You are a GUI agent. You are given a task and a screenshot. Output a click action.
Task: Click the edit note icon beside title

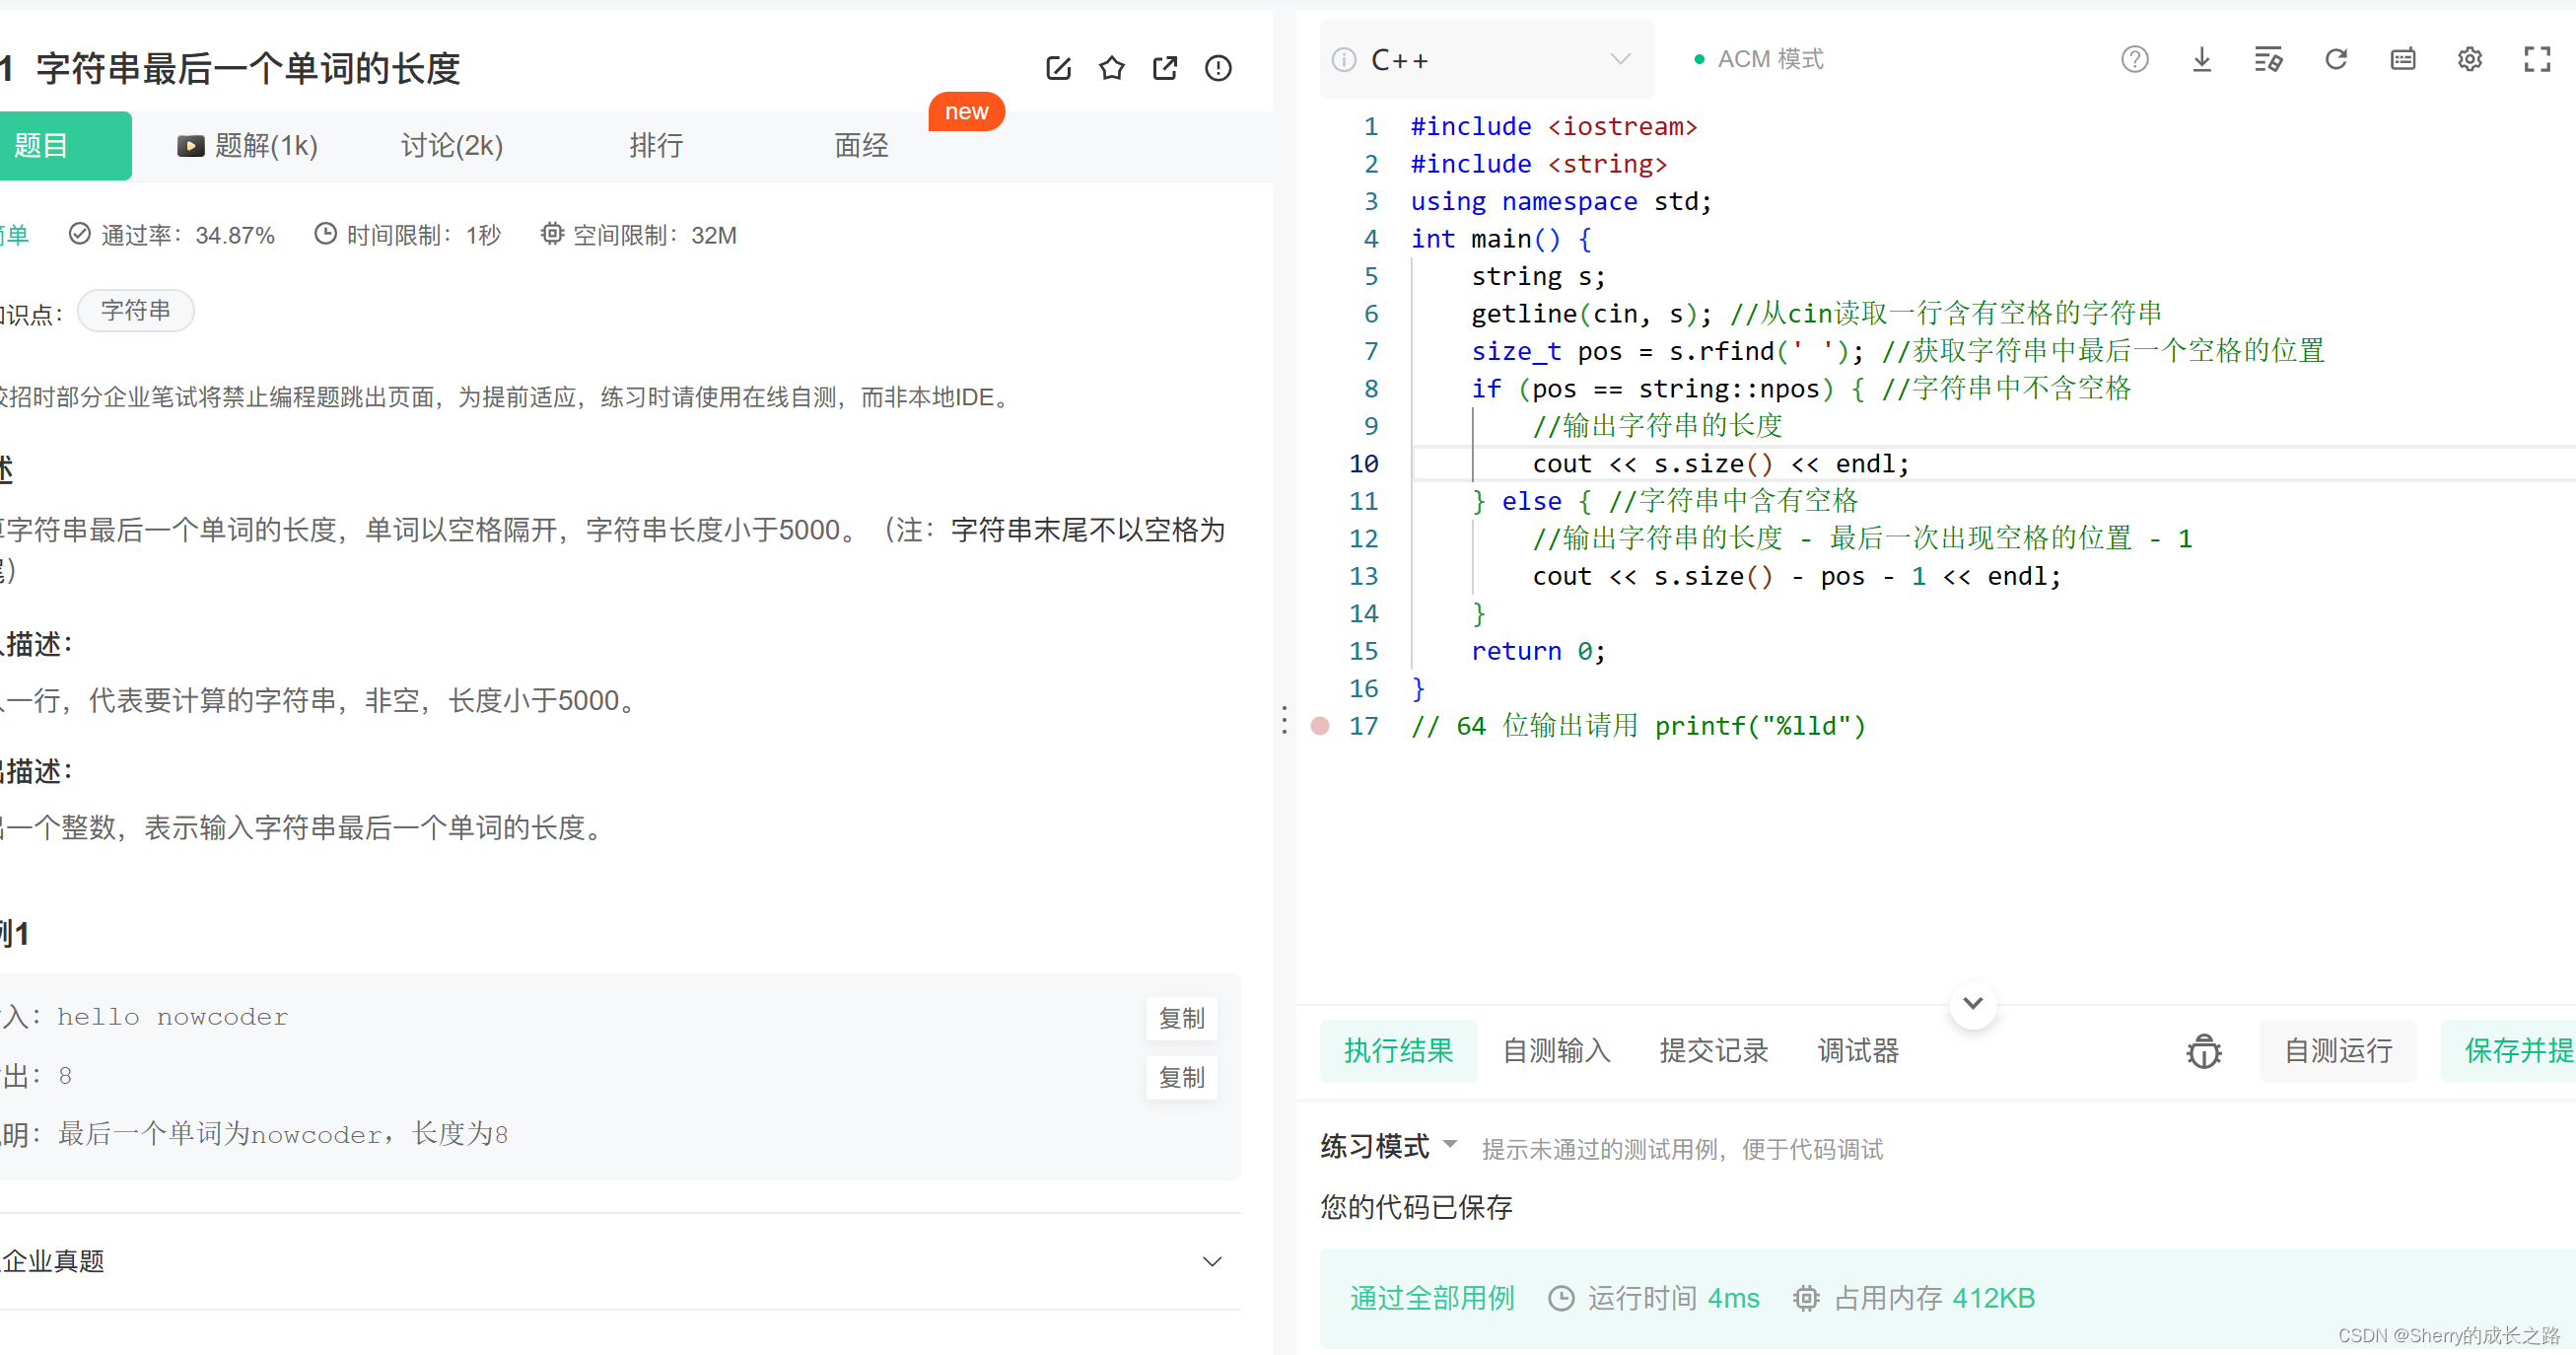1058,68
